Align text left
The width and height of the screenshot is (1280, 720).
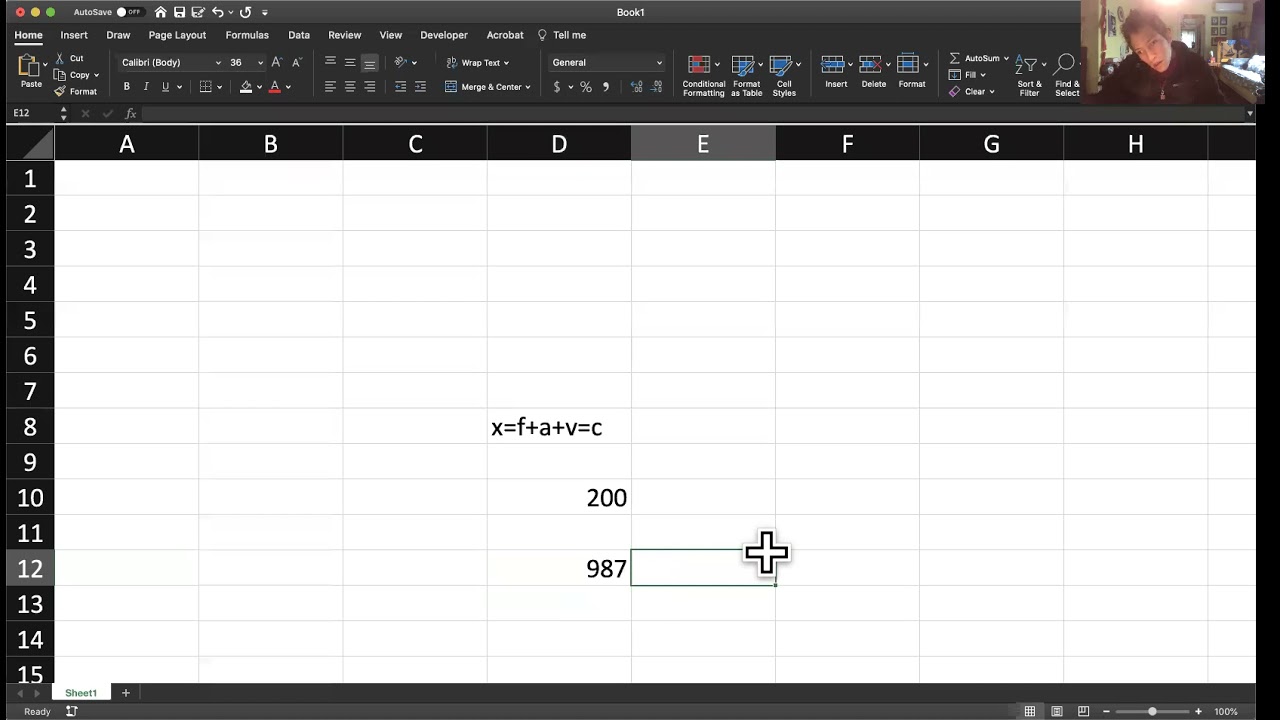(x=330, y=87)
